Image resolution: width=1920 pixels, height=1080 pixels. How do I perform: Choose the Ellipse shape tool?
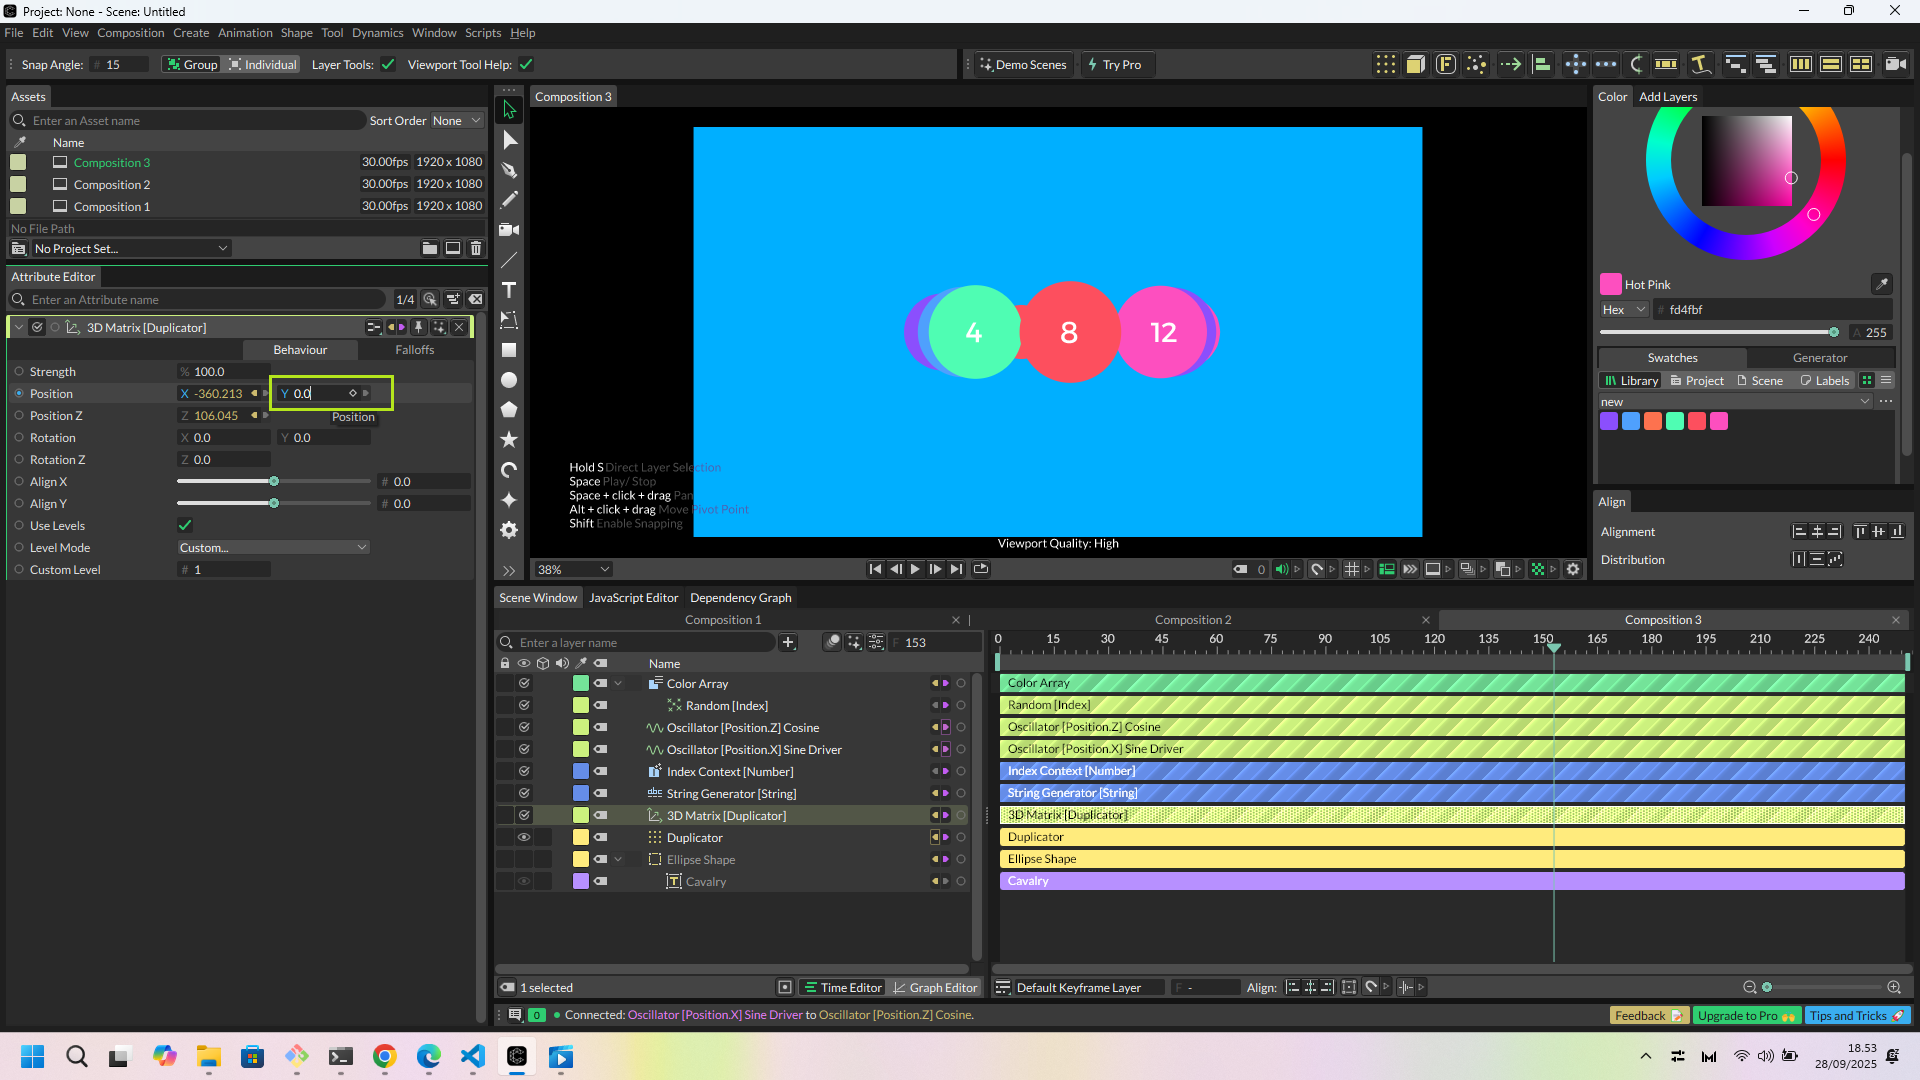(509, 380)
